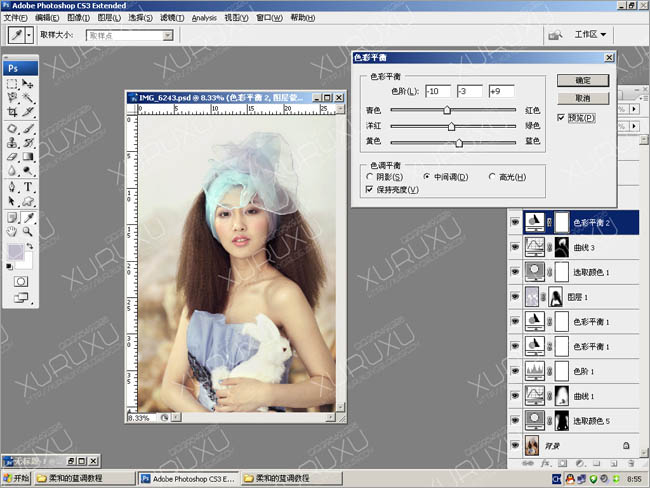Screen dimensions: 650x488
Task: Open the 滤镜 (Filter) menu
Action: 171,18
